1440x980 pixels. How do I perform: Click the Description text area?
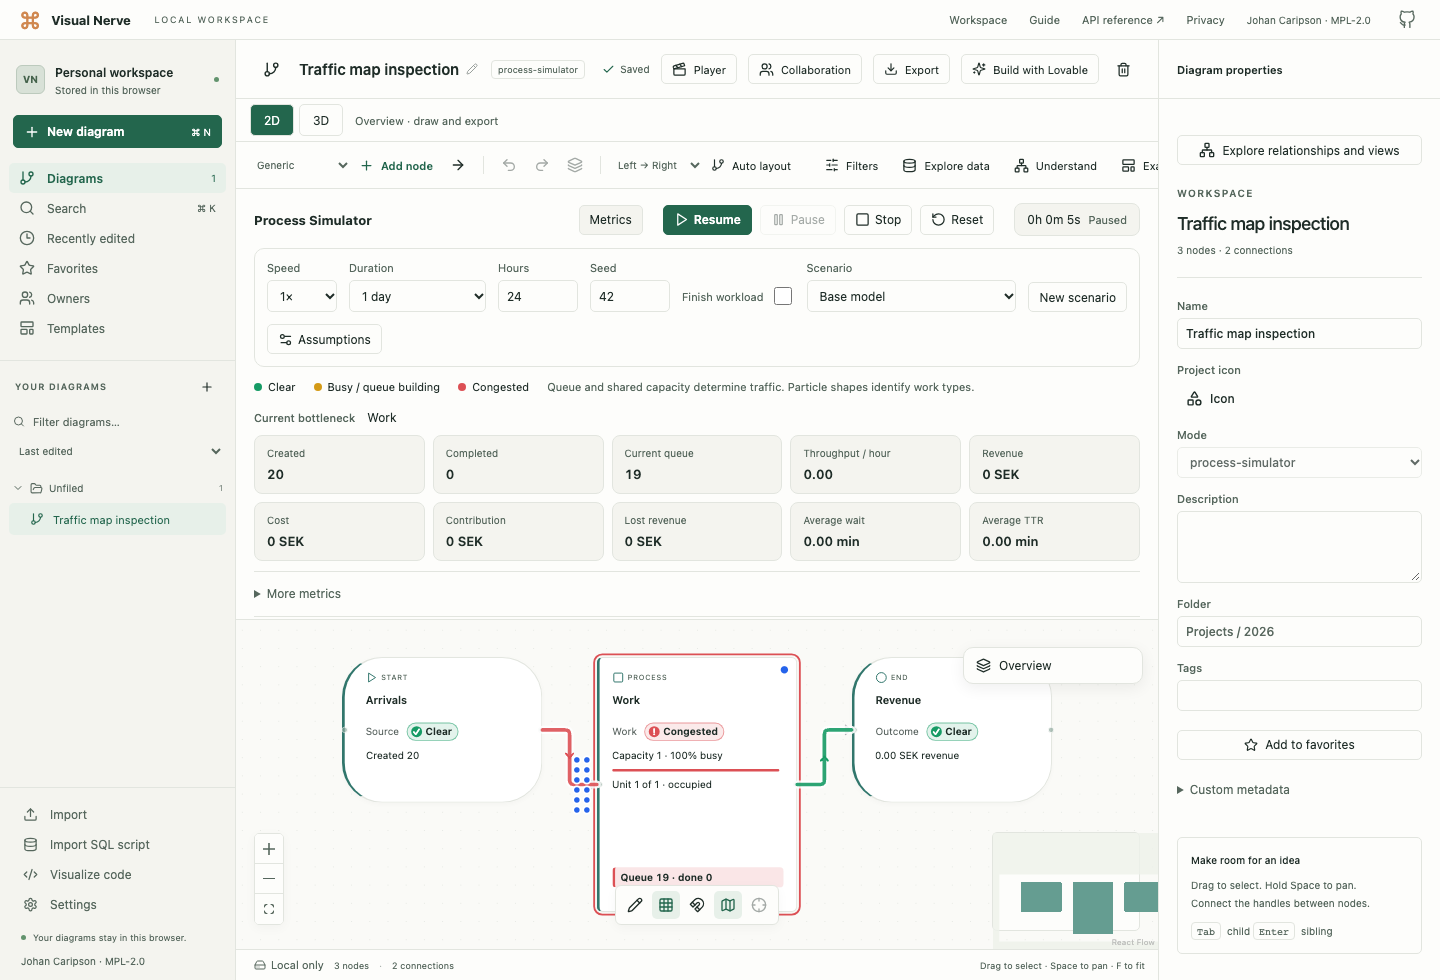click(1299, 547)
